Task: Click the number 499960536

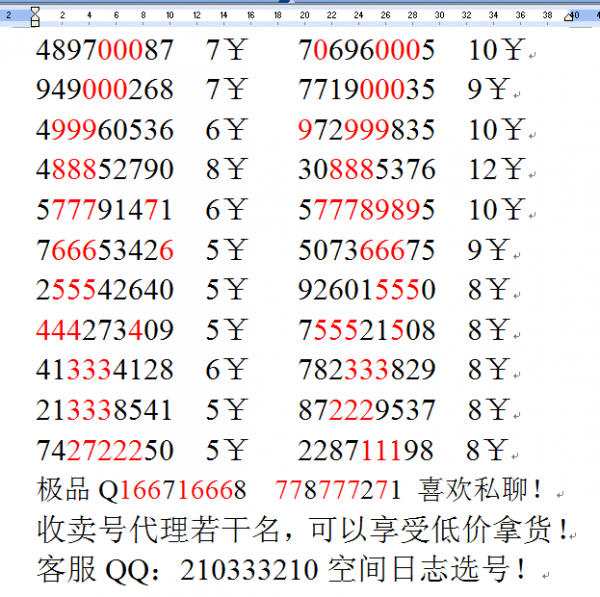Action: point(104,130)
